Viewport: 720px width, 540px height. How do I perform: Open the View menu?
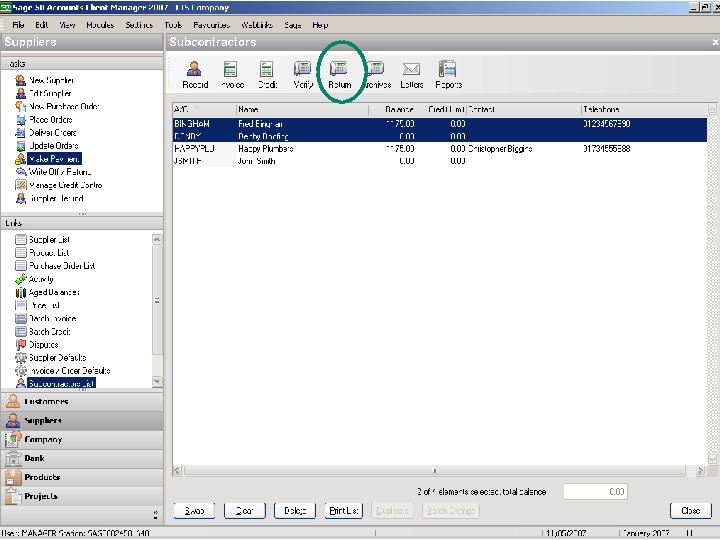67,25
